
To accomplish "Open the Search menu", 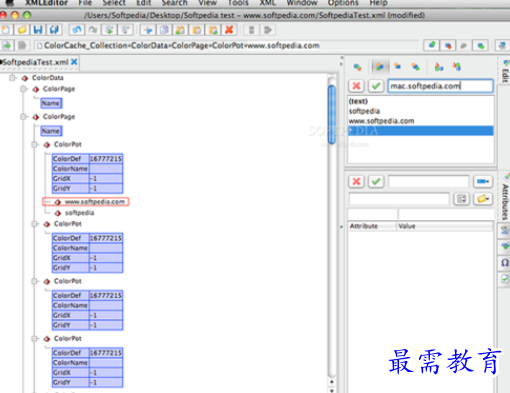I will (x=174, y=3).
